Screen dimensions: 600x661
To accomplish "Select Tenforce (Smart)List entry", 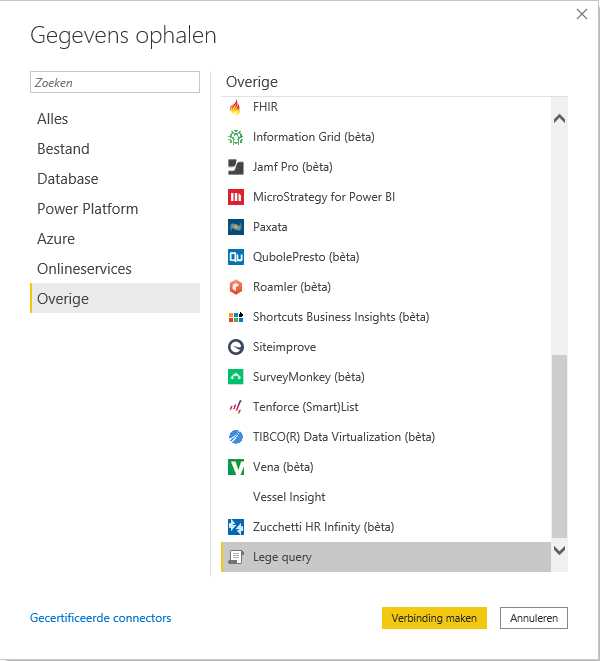I will (386, 407).
